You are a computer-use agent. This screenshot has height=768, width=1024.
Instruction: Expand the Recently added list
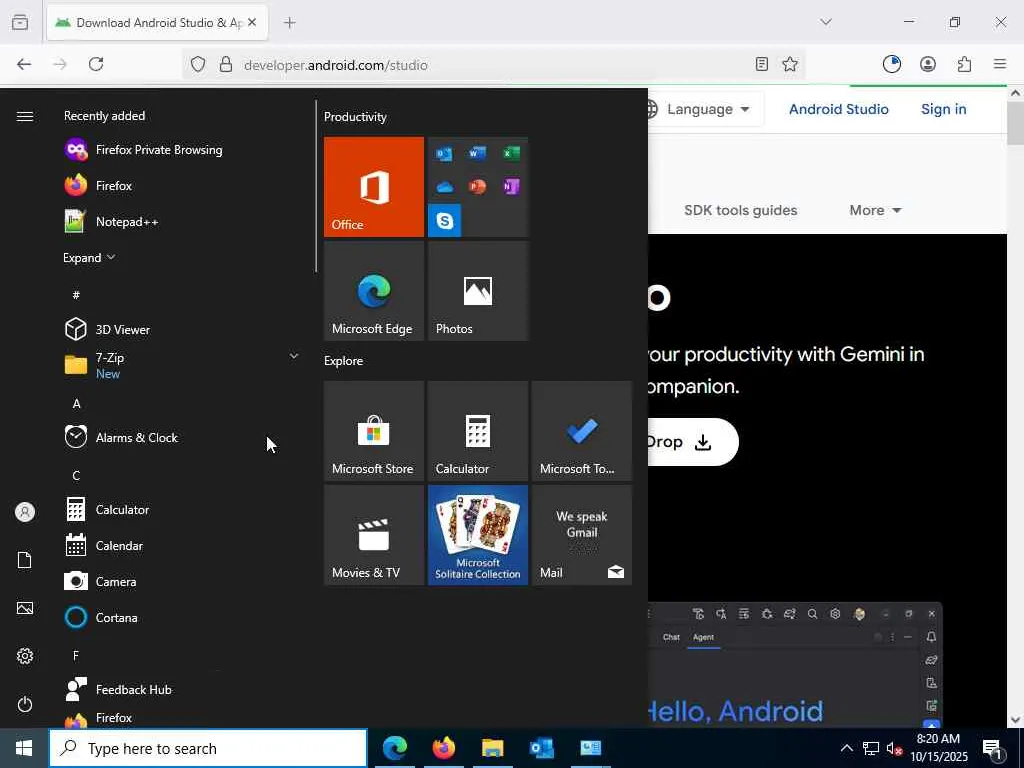(89, 258)
